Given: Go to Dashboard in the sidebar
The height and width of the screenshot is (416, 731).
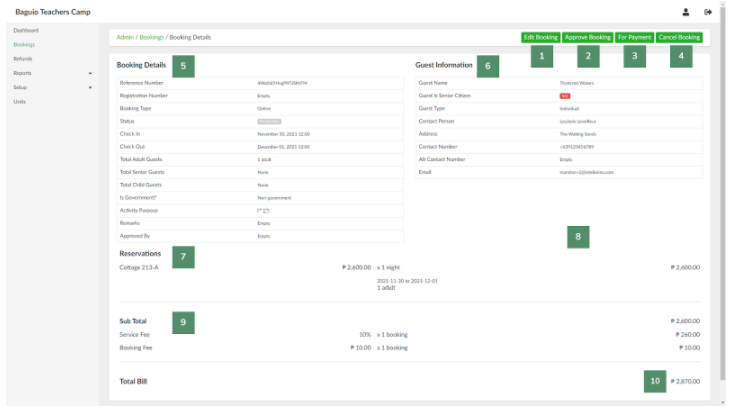Looking at the screenshot, I should pyautogui.click(x=25, y=31).
